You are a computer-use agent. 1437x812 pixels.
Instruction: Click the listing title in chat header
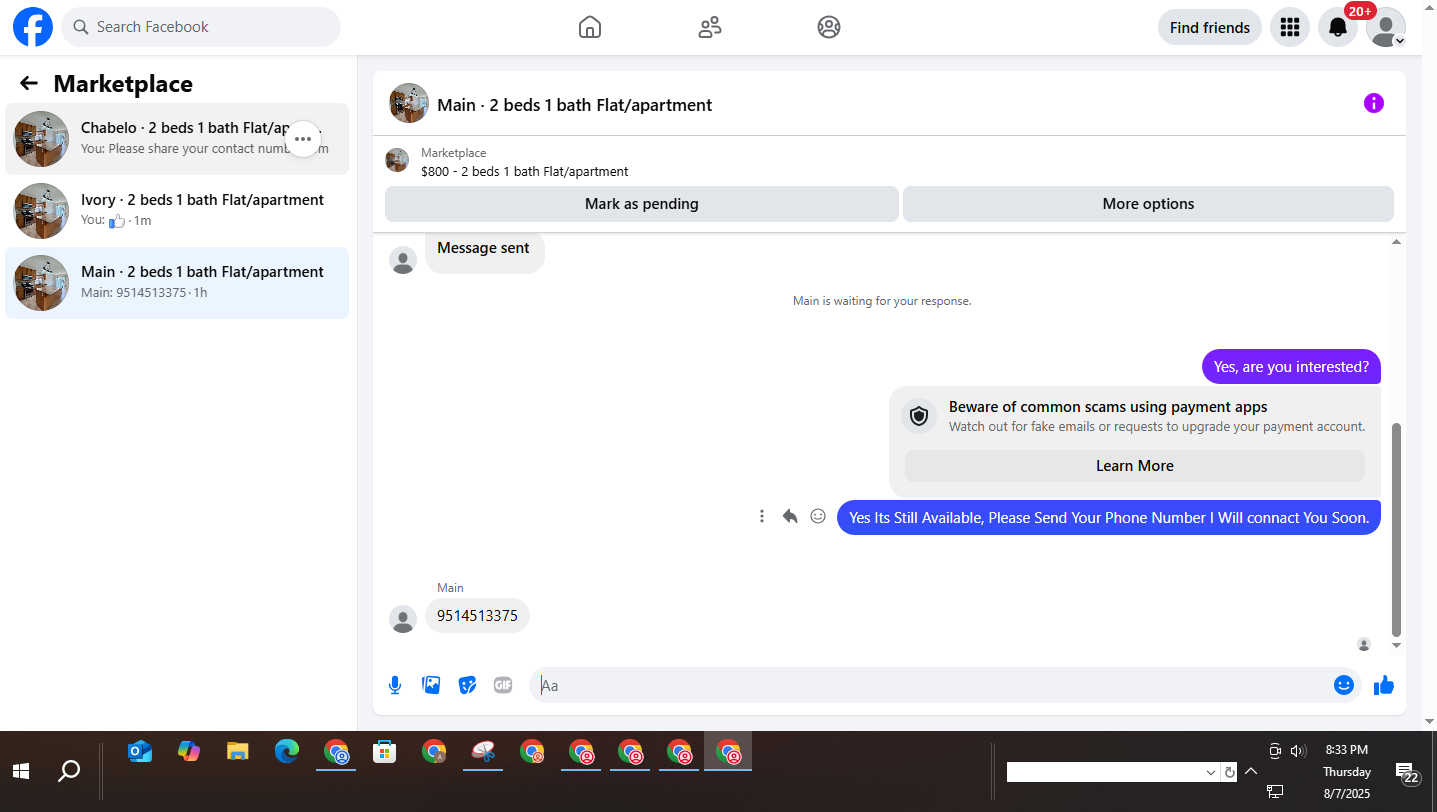[575, 105]
